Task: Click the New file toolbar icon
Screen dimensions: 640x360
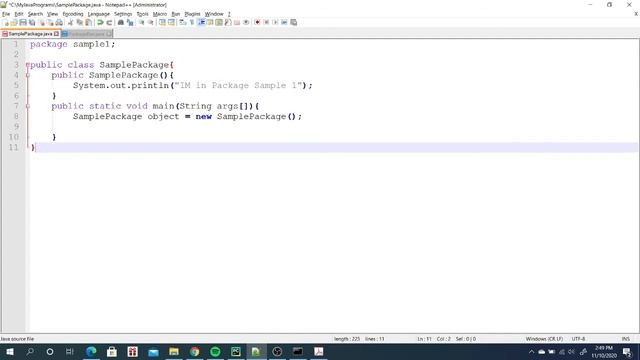Action: [x=6, y=22]
